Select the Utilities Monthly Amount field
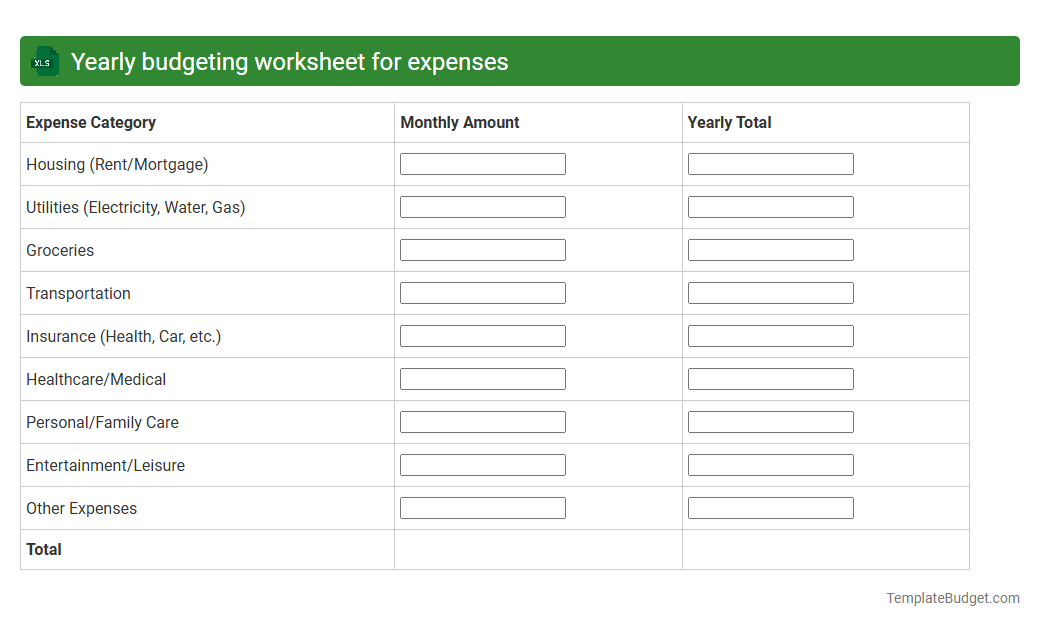The image size is (1040, 627). tap(482, 206)
